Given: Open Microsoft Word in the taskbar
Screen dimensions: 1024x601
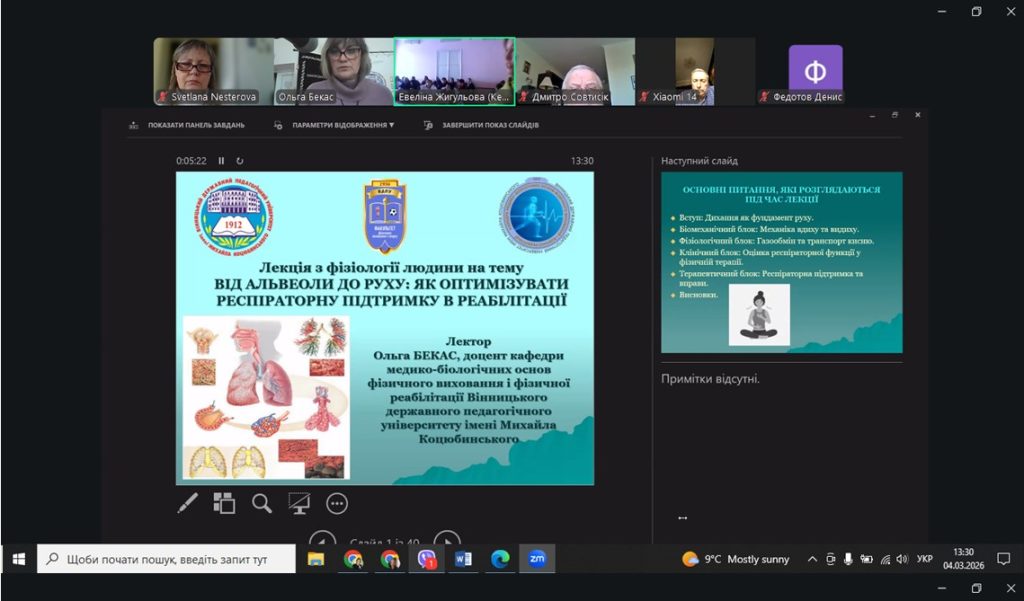Looking at the screenshot, I should click(463, 559).
